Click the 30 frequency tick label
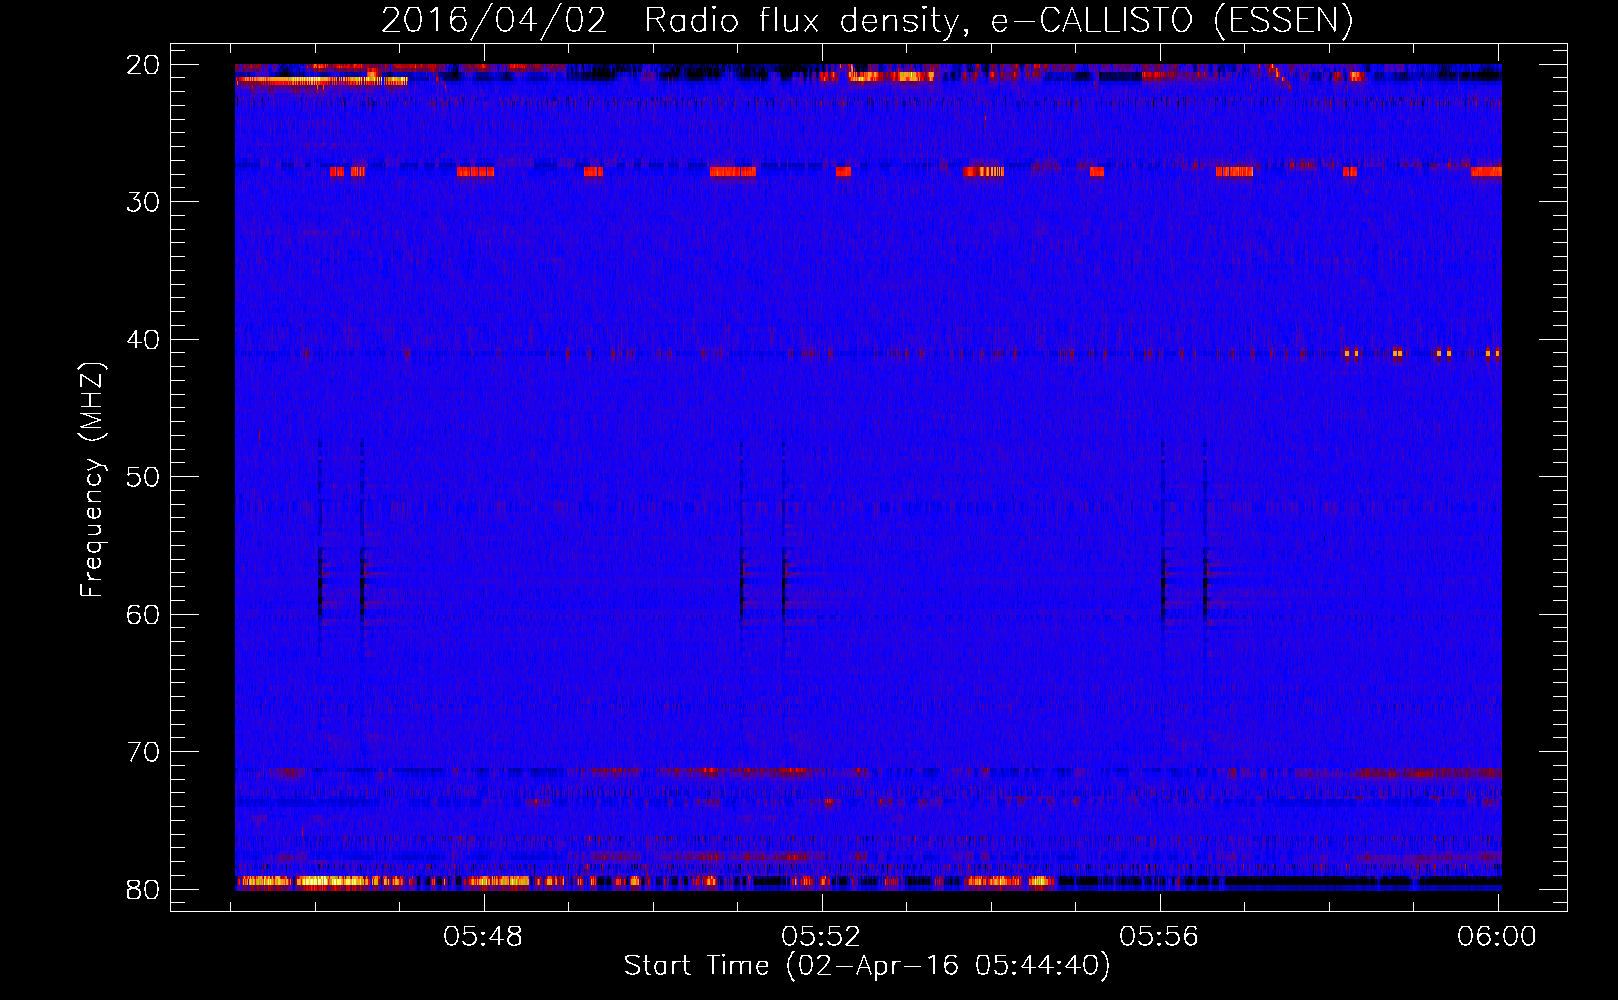Screen dimensions: 1618x1000 [143, 202]
